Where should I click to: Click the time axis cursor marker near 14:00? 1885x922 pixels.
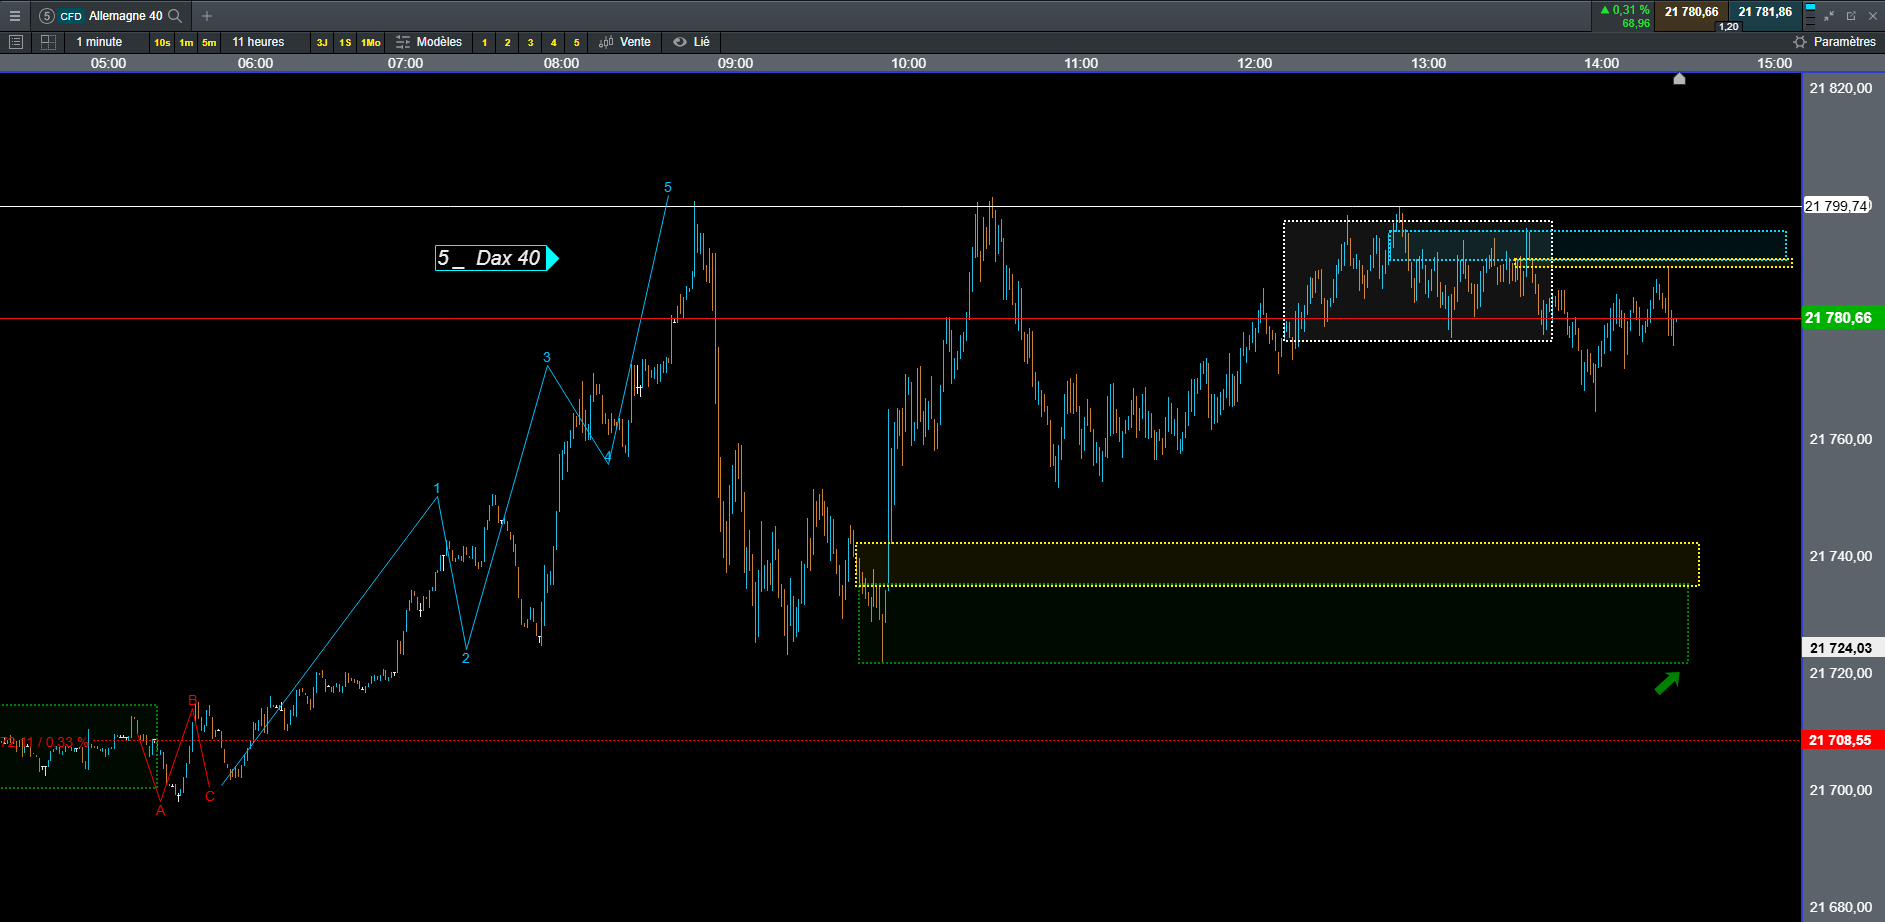point(1680,79)
